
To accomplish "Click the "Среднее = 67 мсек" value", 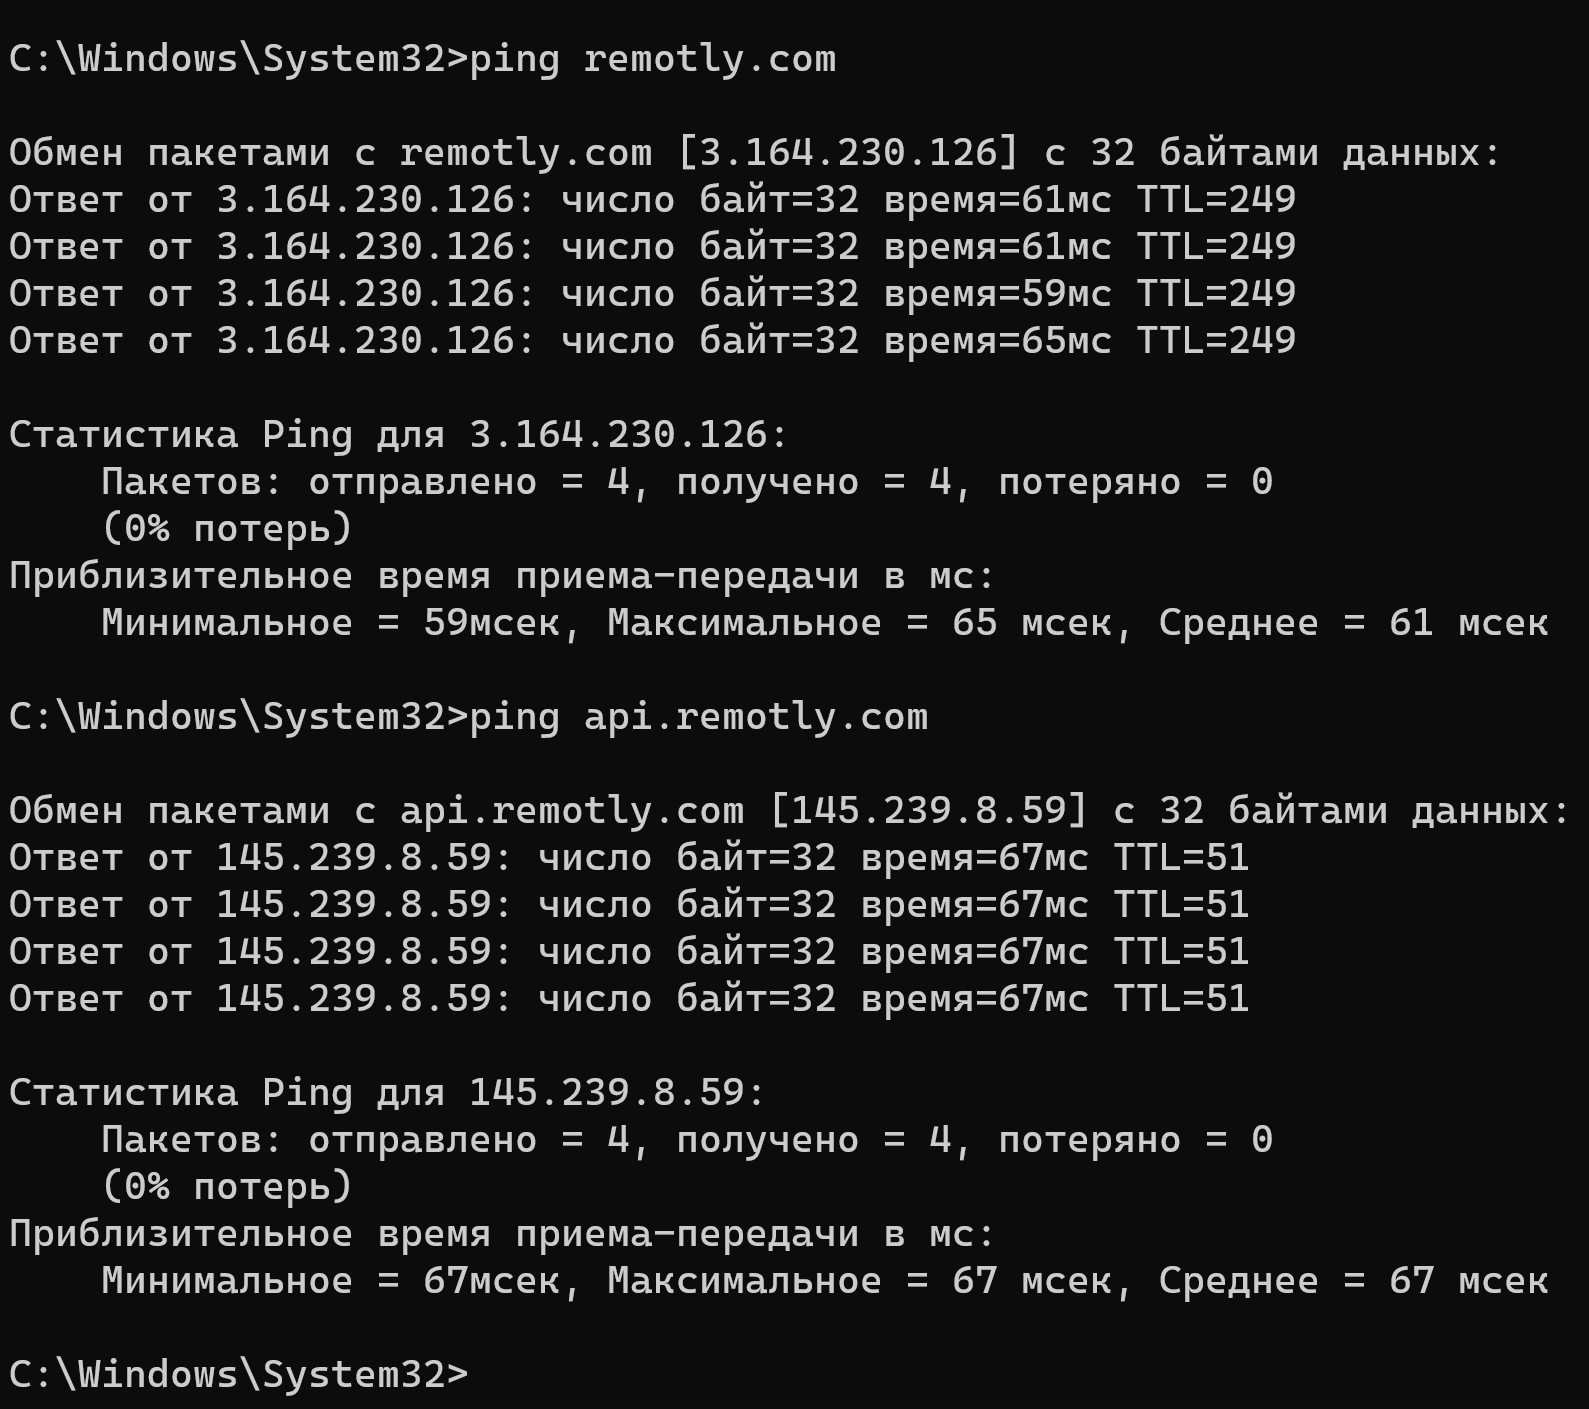I will [1352, 1281].
